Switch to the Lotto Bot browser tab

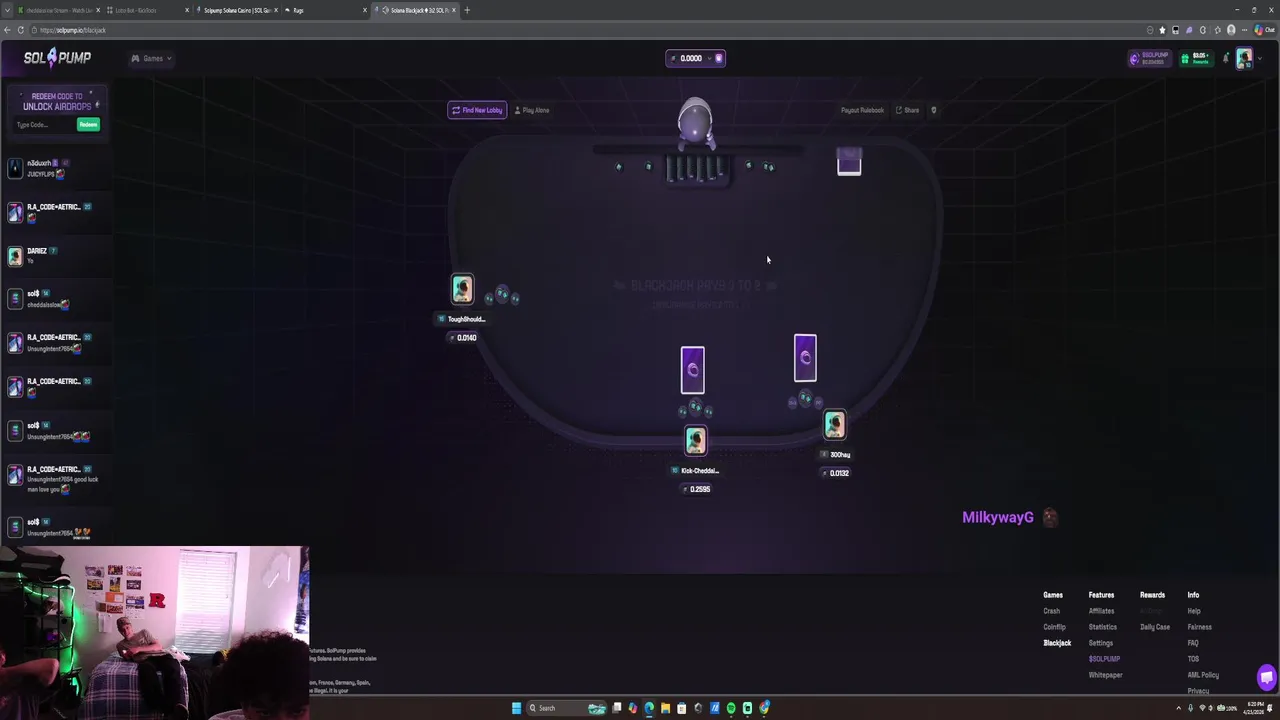click(146, 10)
